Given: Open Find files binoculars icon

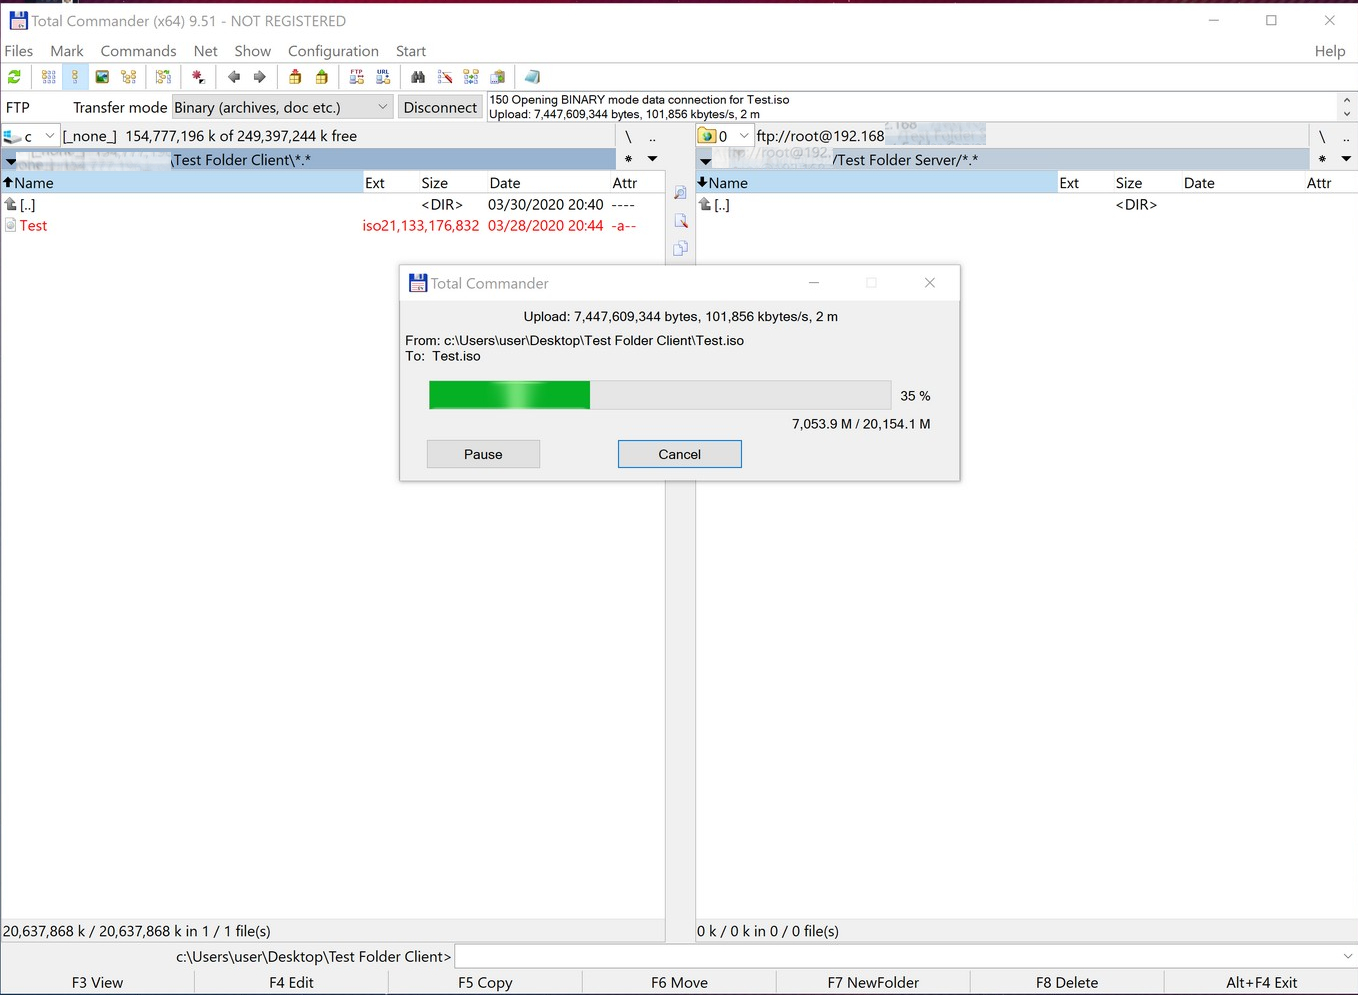Looking at the screenshot, I should pos(418,77).
